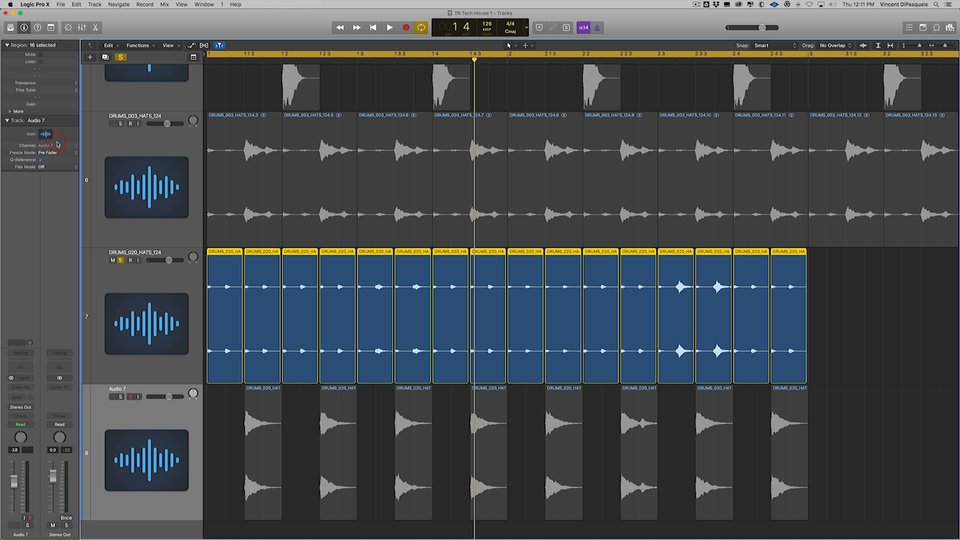Screen dimensions: 960x540
Task: Solo the DRUMS_003_HATS_124 track
Action: click(120, 124)
